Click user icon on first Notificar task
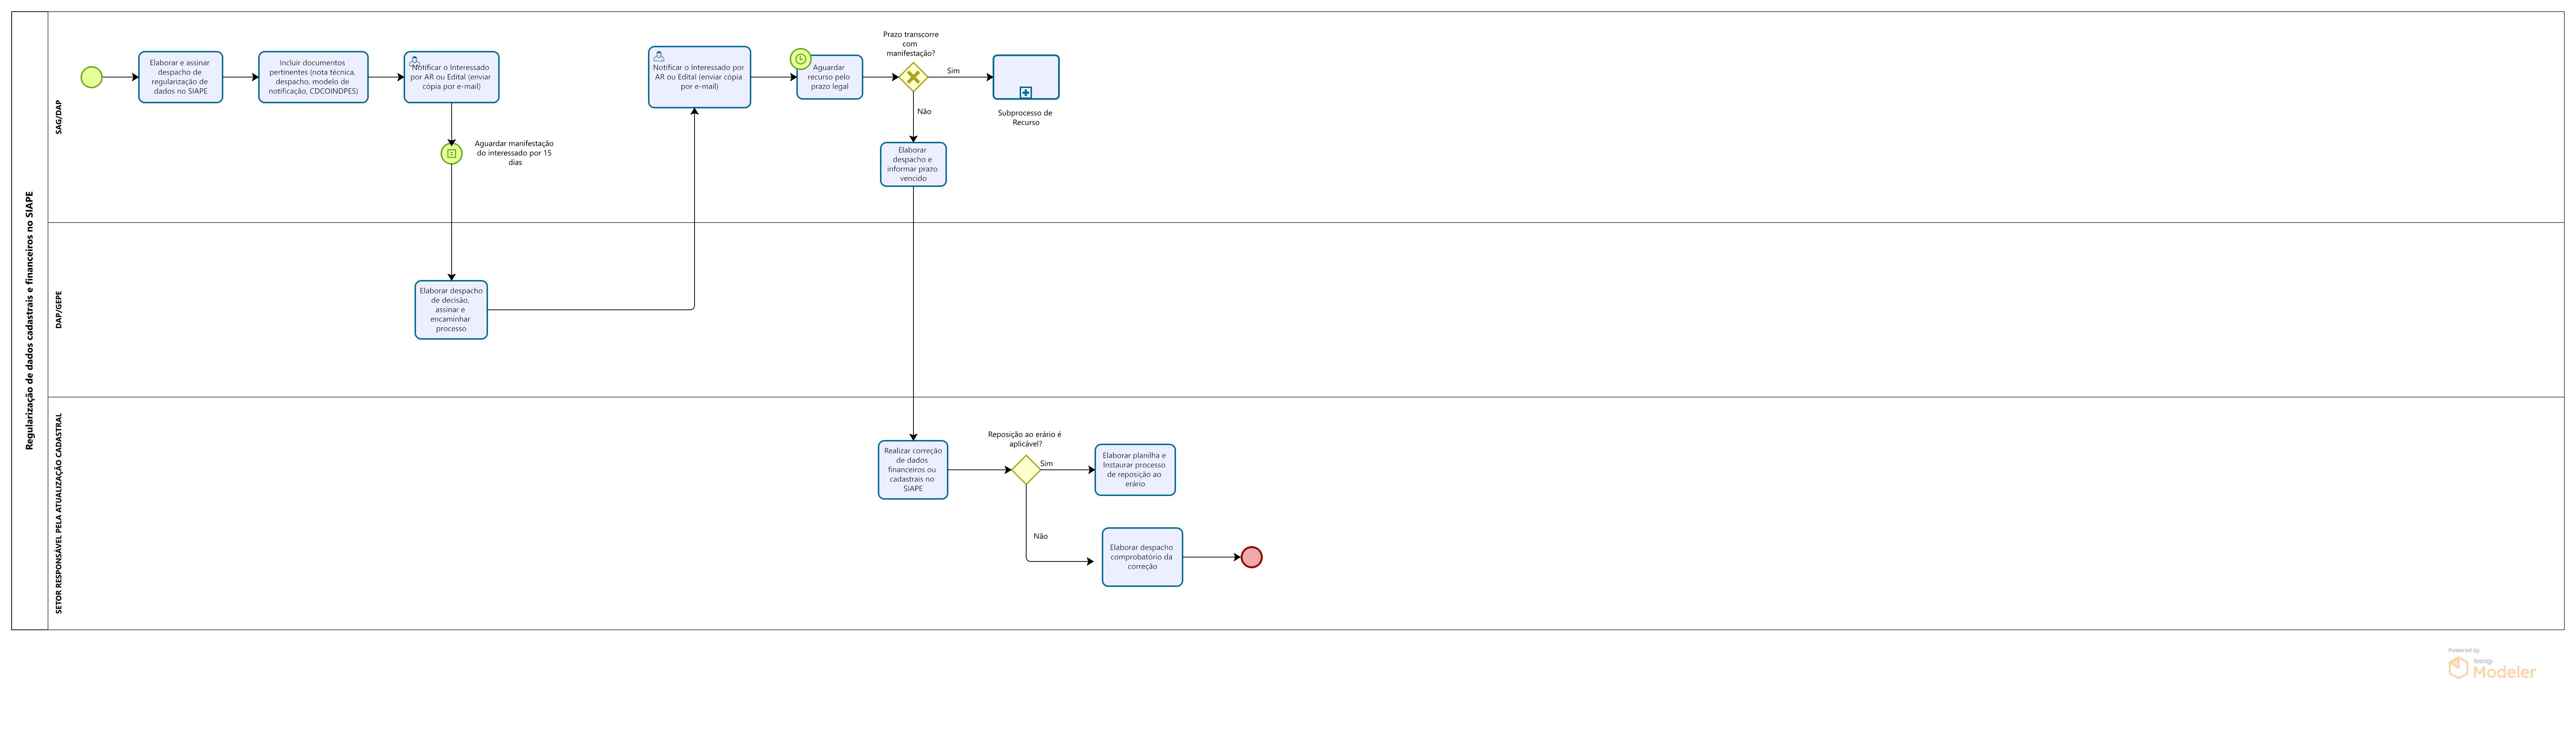The image size is (2576, 736). tap(414, 62)
